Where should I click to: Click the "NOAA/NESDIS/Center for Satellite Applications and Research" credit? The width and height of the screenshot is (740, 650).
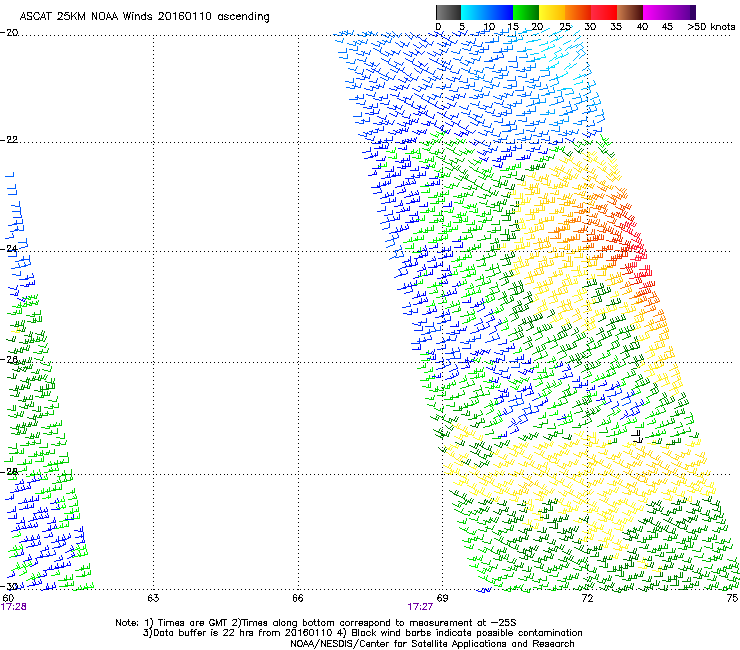click(432, 644)
